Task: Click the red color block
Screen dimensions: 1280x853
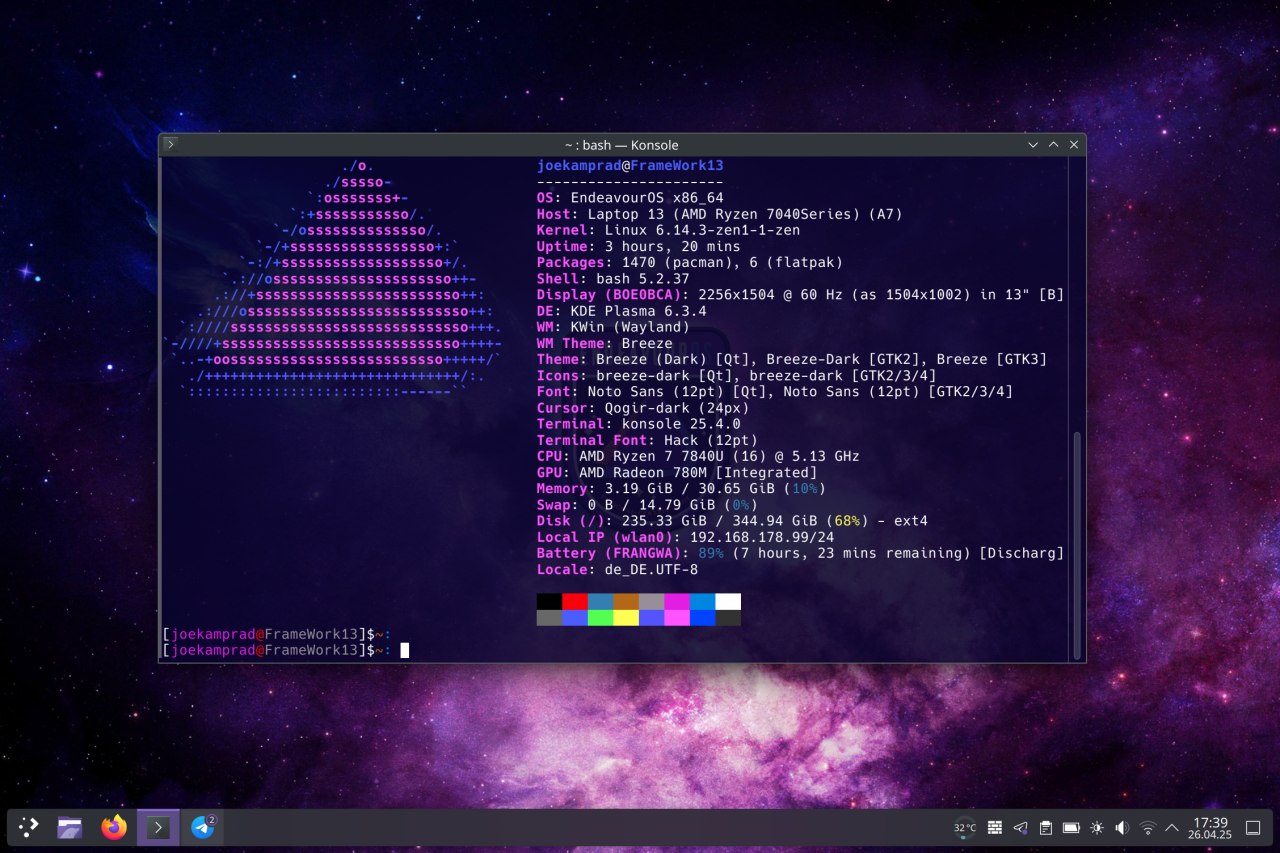Action: 574,601
